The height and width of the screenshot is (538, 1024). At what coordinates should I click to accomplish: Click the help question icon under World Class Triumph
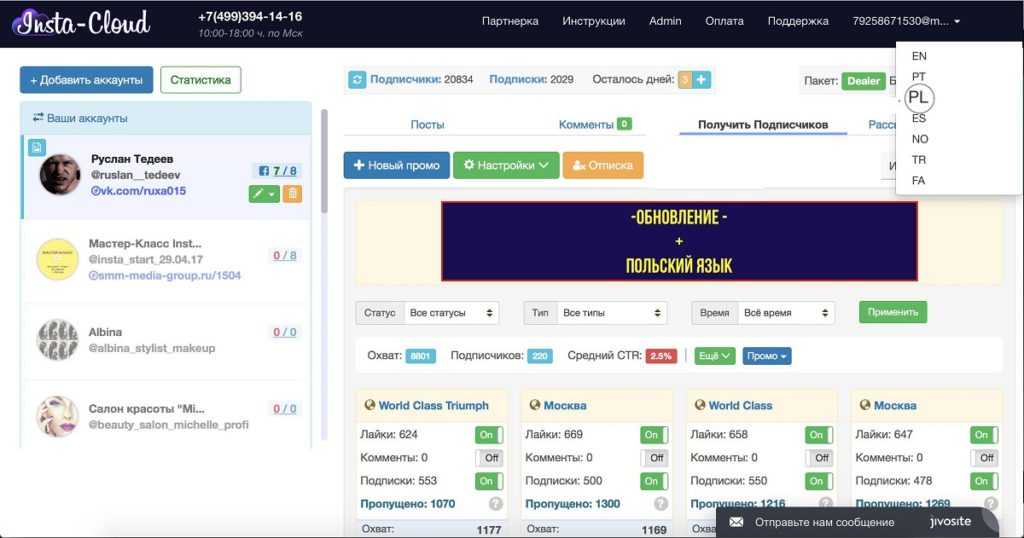(x=496, y=504)
